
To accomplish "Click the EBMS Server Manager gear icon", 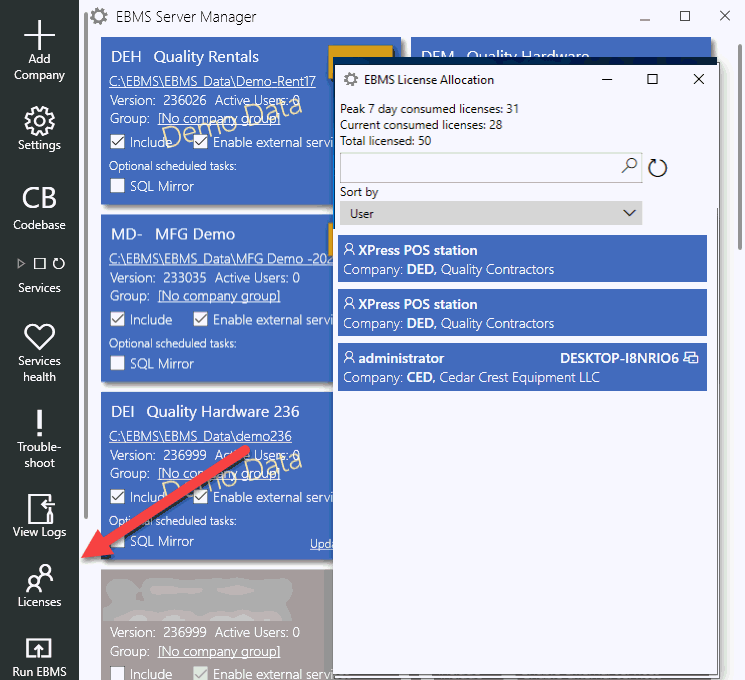I will 99,16.
